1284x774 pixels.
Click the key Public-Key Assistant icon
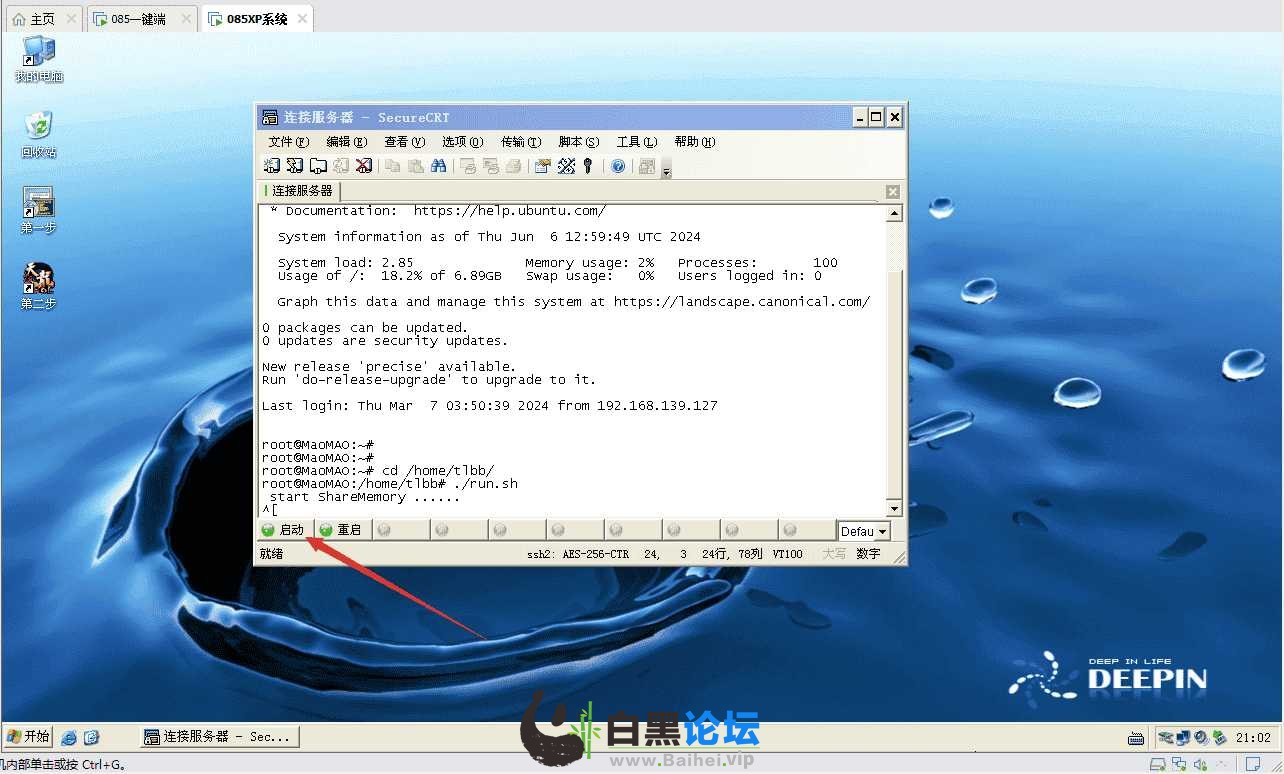588,166
